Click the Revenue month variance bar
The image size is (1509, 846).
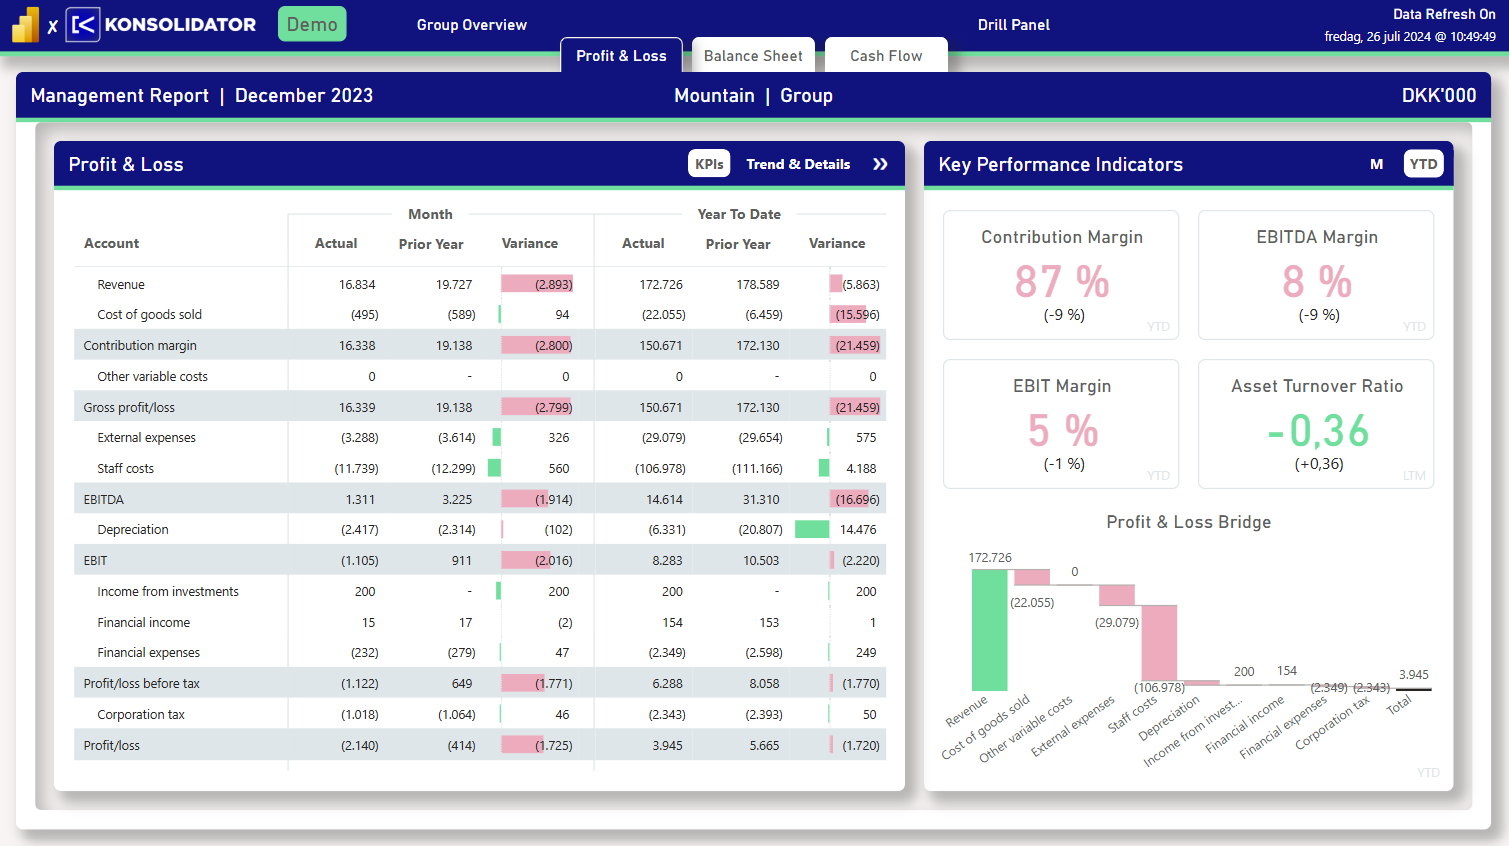point(536,284)
